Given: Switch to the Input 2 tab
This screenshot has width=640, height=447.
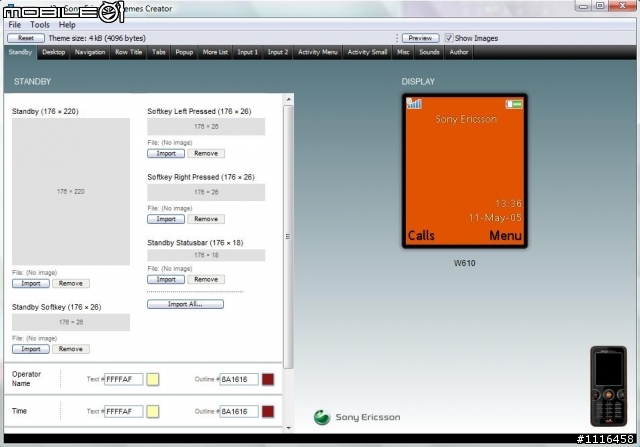Looking at the screenshot, I should [x=278, y=52].
